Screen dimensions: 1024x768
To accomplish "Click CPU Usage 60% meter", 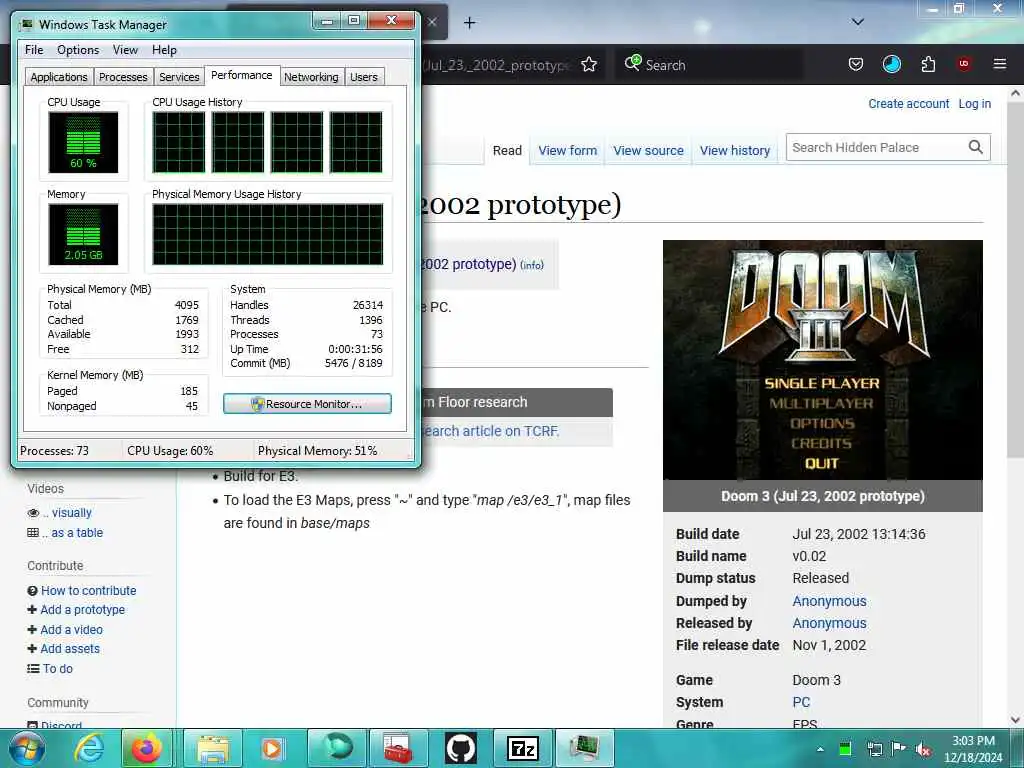I will pyautogui.click(x=83, y=142).
